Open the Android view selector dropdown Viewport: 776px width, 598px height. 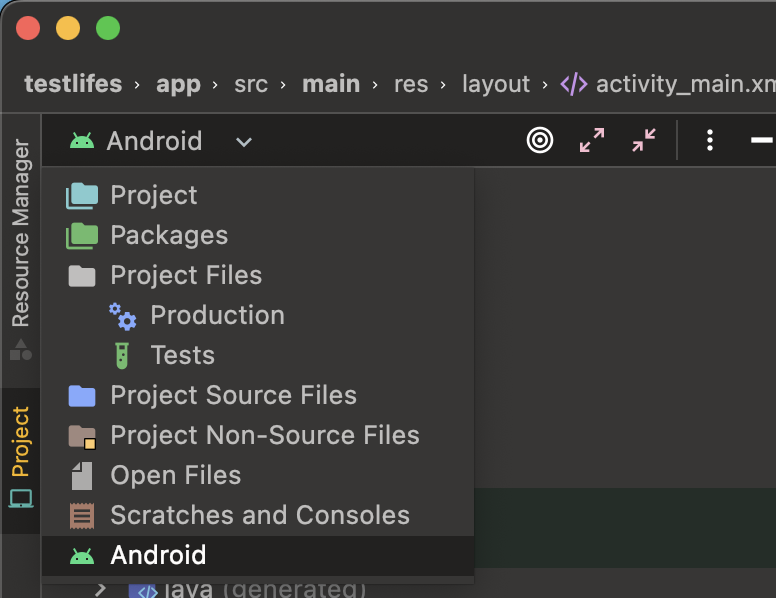[161, 141]
